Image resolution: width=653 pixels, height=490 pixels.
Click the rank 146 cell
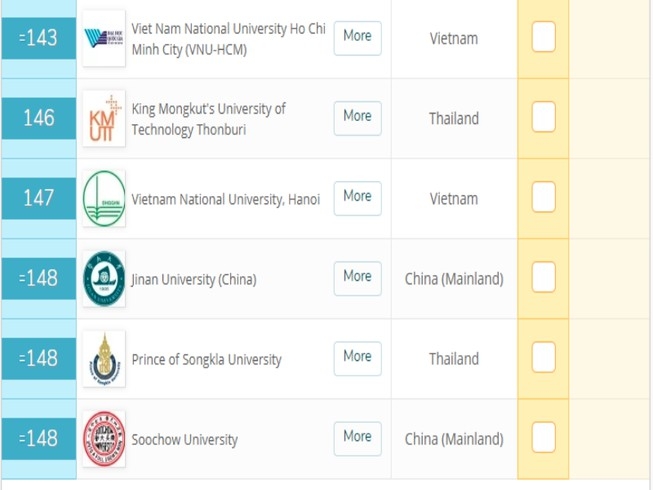click(39, 118)
